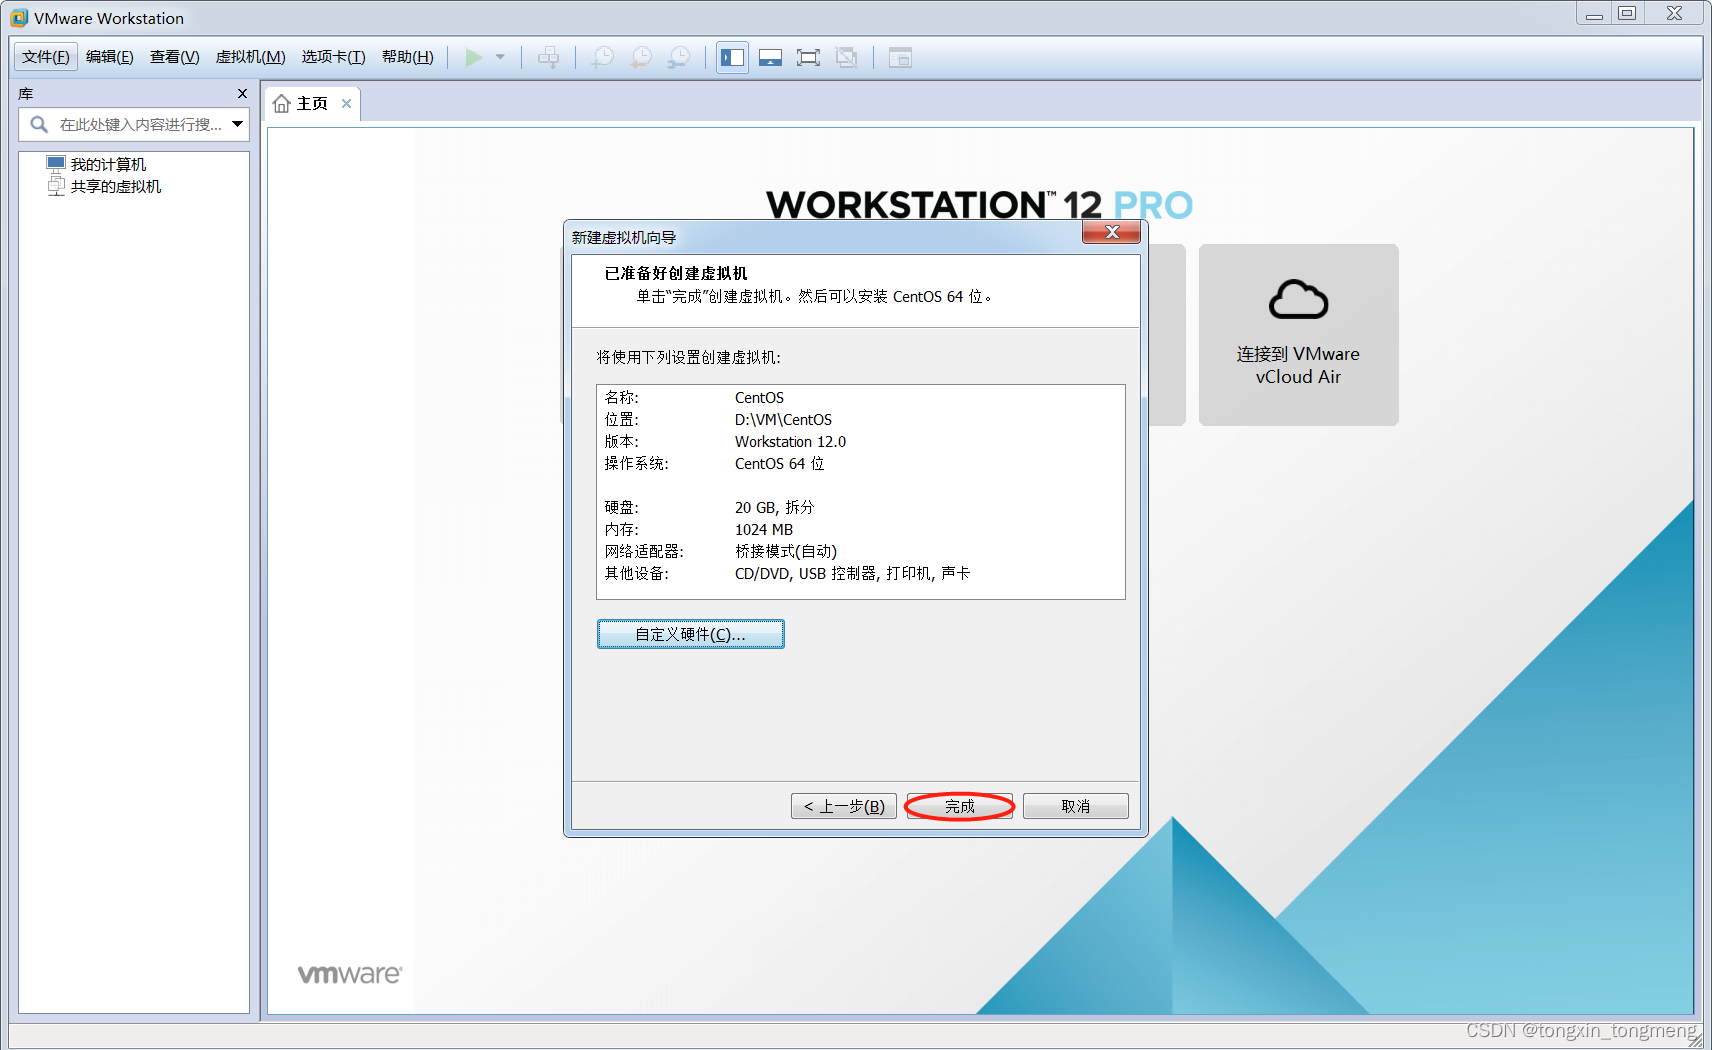Open the power options dropdown arrow
Screen dimensions: 1712x1050
500,58
